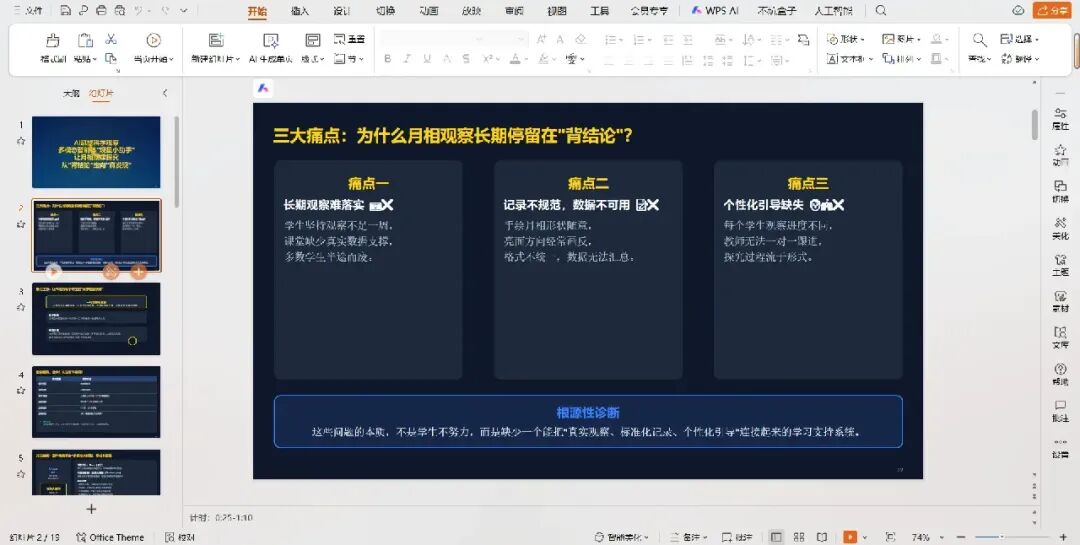The height and width of the screenshot is (545, 1080).
Task: Open the Comments panel in right sidebar
Action: coord(1060,411)
